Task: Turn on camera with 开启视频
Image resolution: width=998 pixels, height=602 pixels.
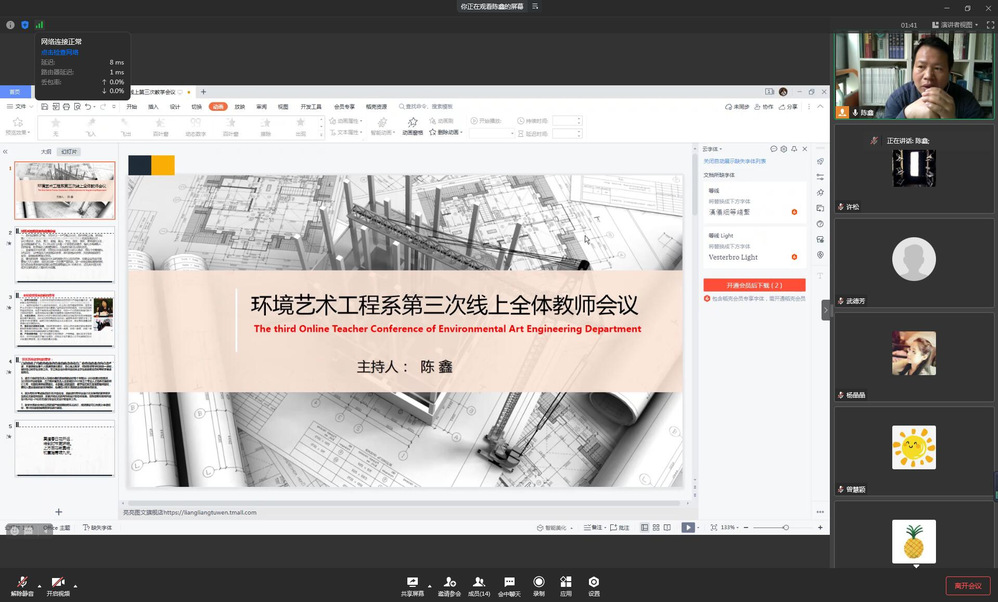Action: click(59, 582)
